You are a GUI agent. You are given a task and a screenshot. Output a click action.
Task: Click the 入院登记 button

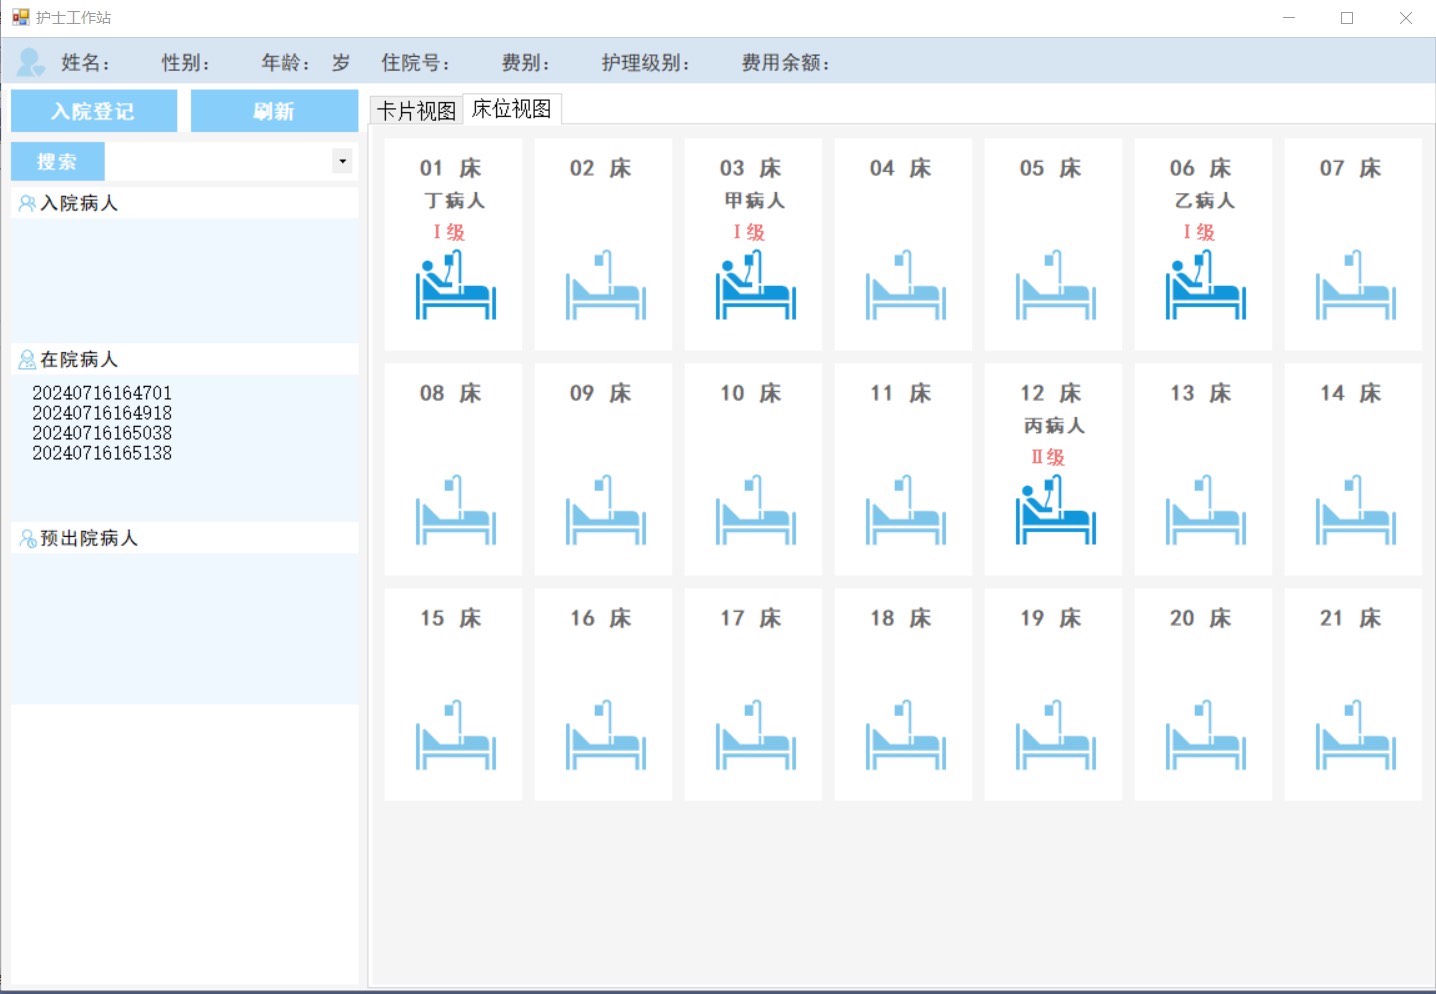pos(94,111)
